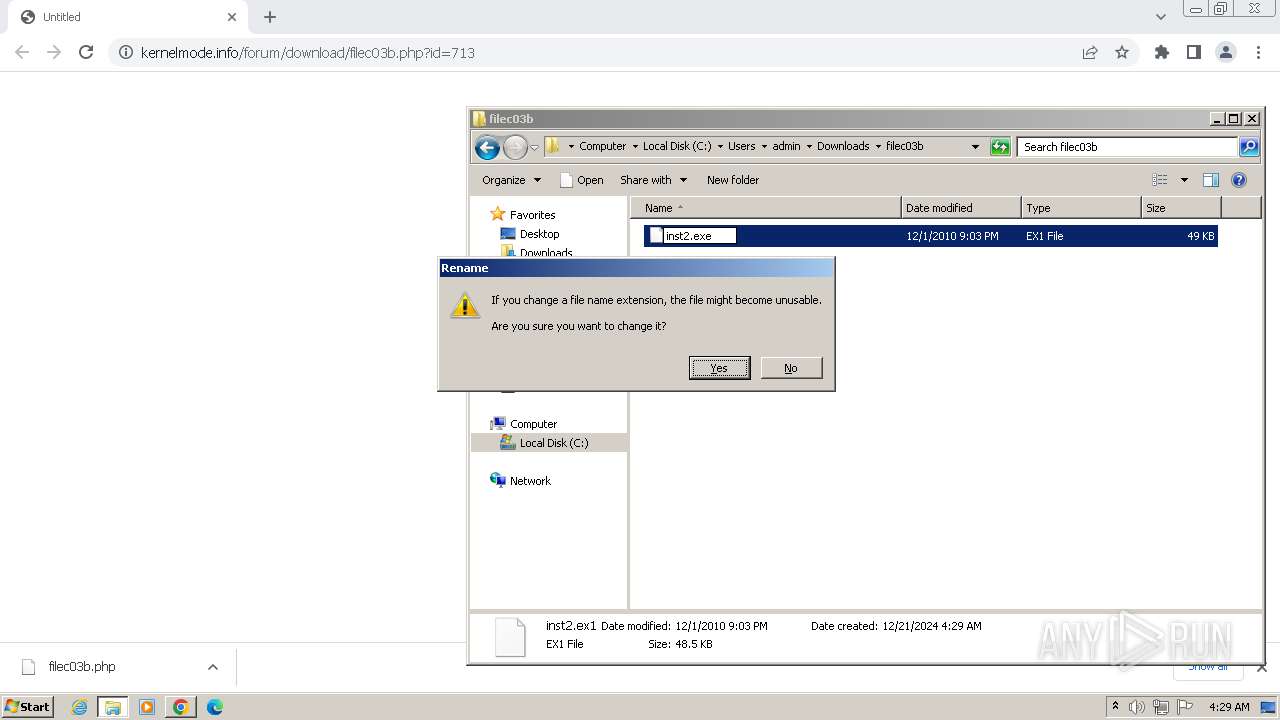Select the Untitled browser tab
The height and width of the screenshot is (720, 1280).
[127, 17]
